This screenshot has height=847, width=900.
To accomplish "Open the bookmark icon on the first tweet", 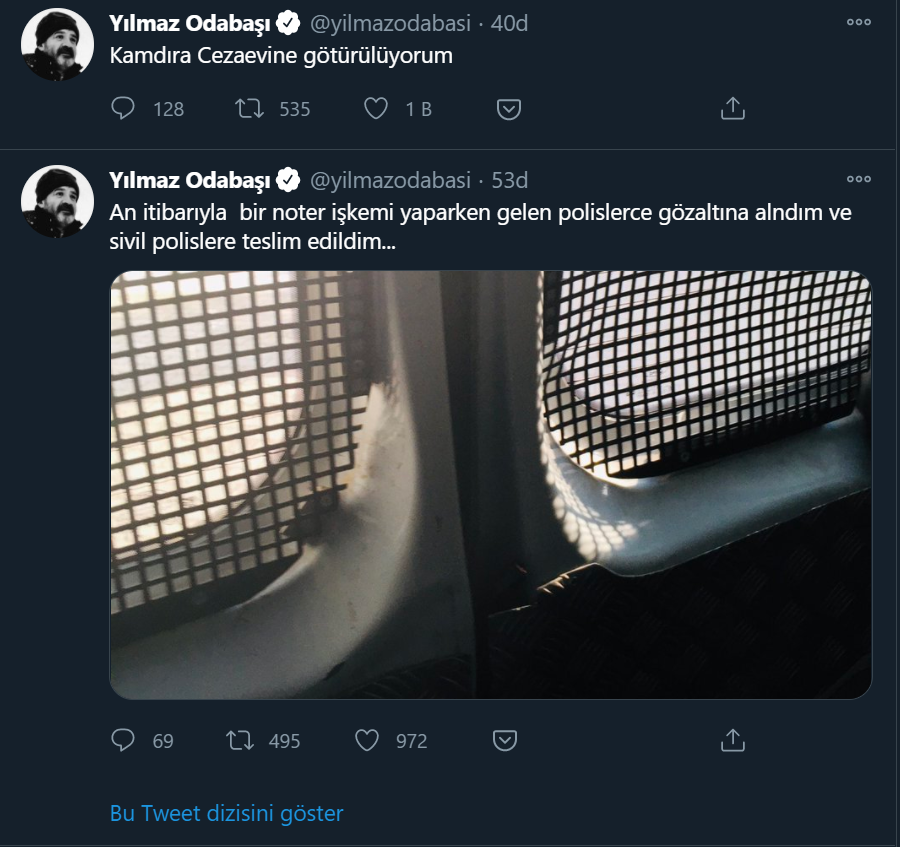I will [511, 110].
